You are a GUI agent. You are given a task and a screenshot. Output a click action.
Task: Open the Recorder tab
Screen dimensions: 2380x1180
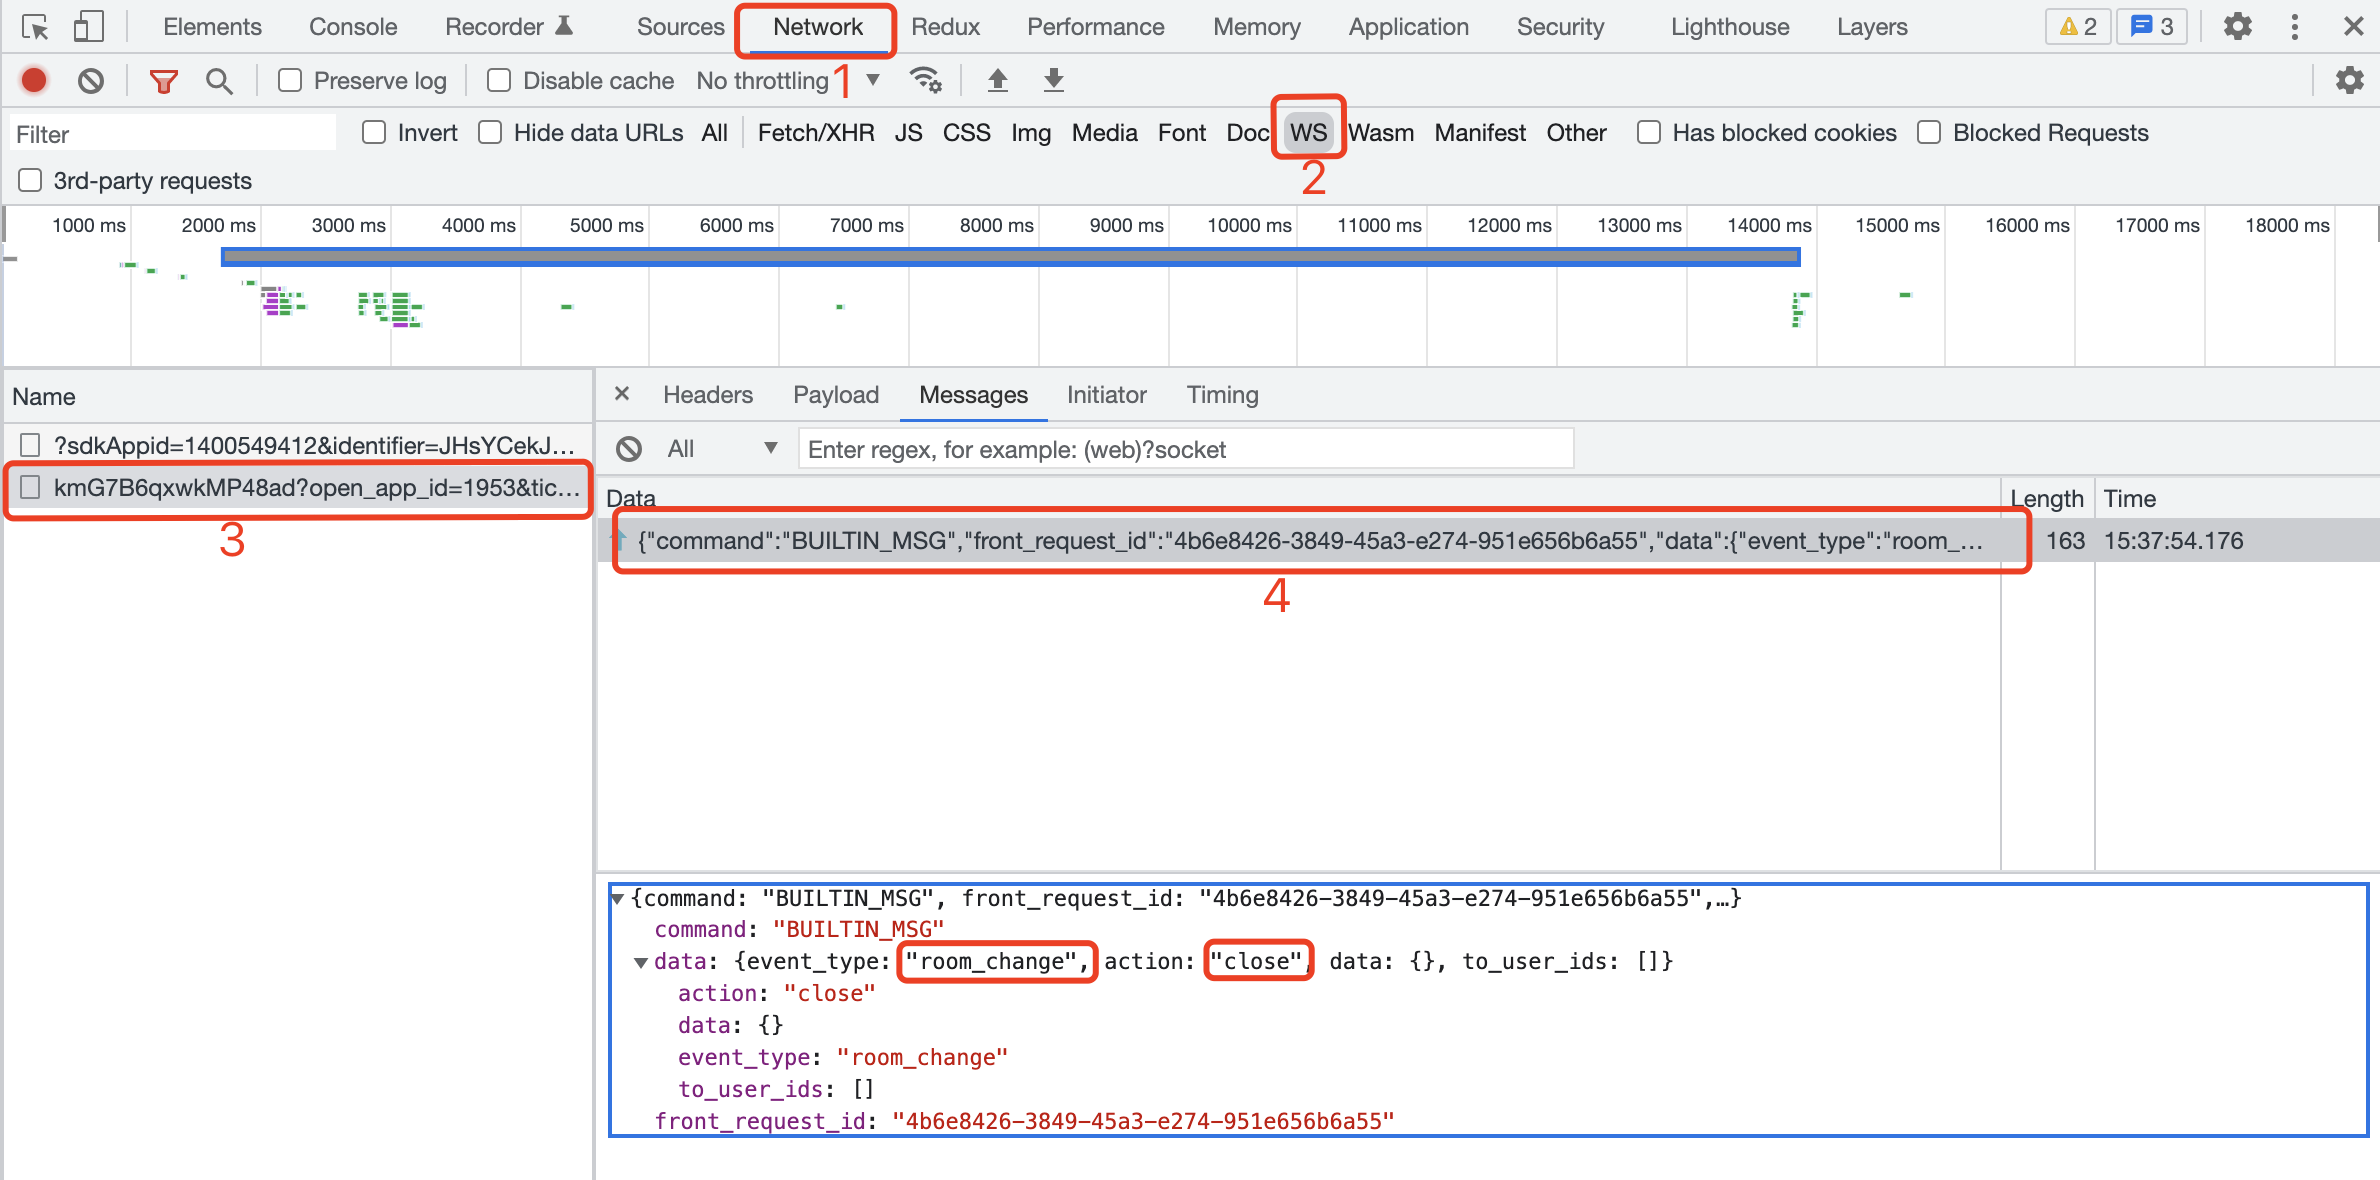pyautogui.click(x=508, y=27)
